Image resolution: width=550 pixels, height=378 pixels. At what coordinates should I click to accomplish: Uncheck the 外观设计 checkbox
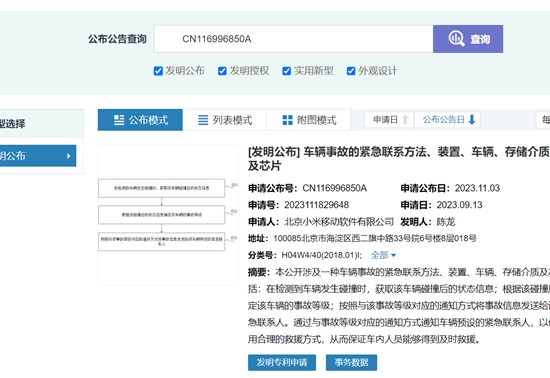click(x=351, y=71)
